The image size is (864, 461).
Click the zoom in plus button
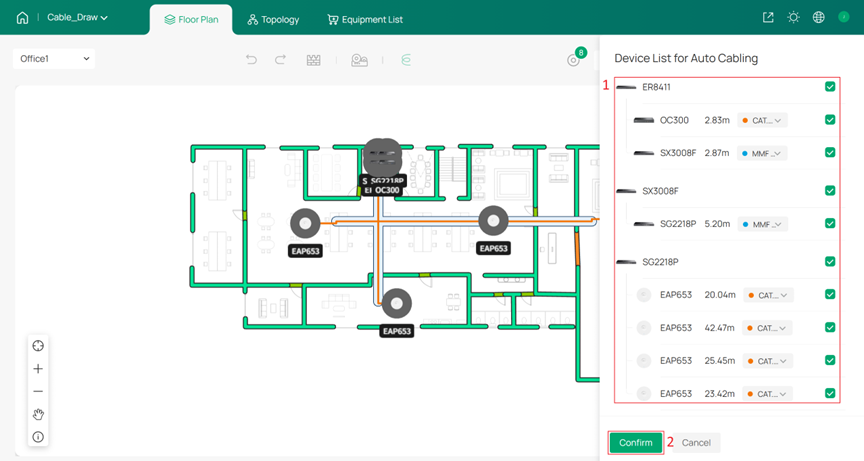tap(38, 369)
